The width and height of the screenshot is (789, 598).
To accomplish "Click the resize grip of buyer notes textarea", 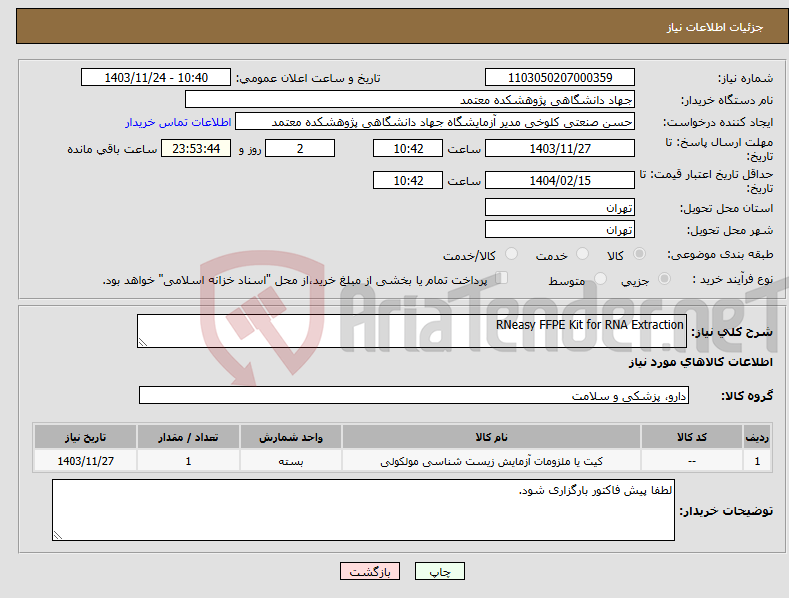I will pyautogui.click(x=58, y=536).
